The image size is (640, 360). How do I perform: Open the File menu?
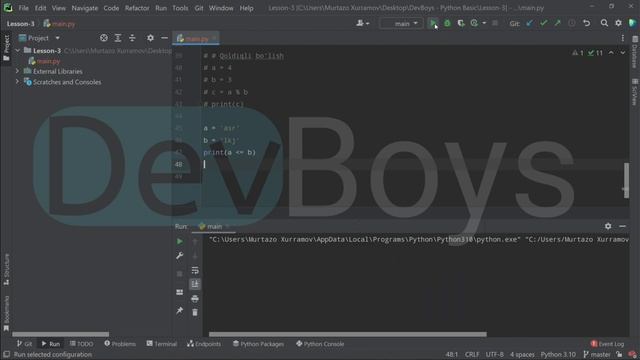point(24,8)
